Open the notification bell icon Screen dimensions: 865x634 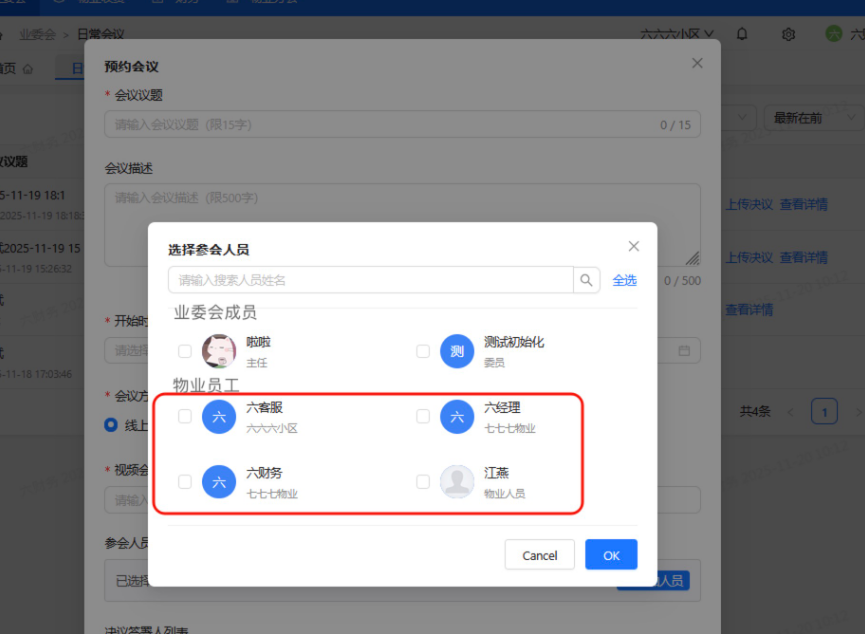coord(742,34)
